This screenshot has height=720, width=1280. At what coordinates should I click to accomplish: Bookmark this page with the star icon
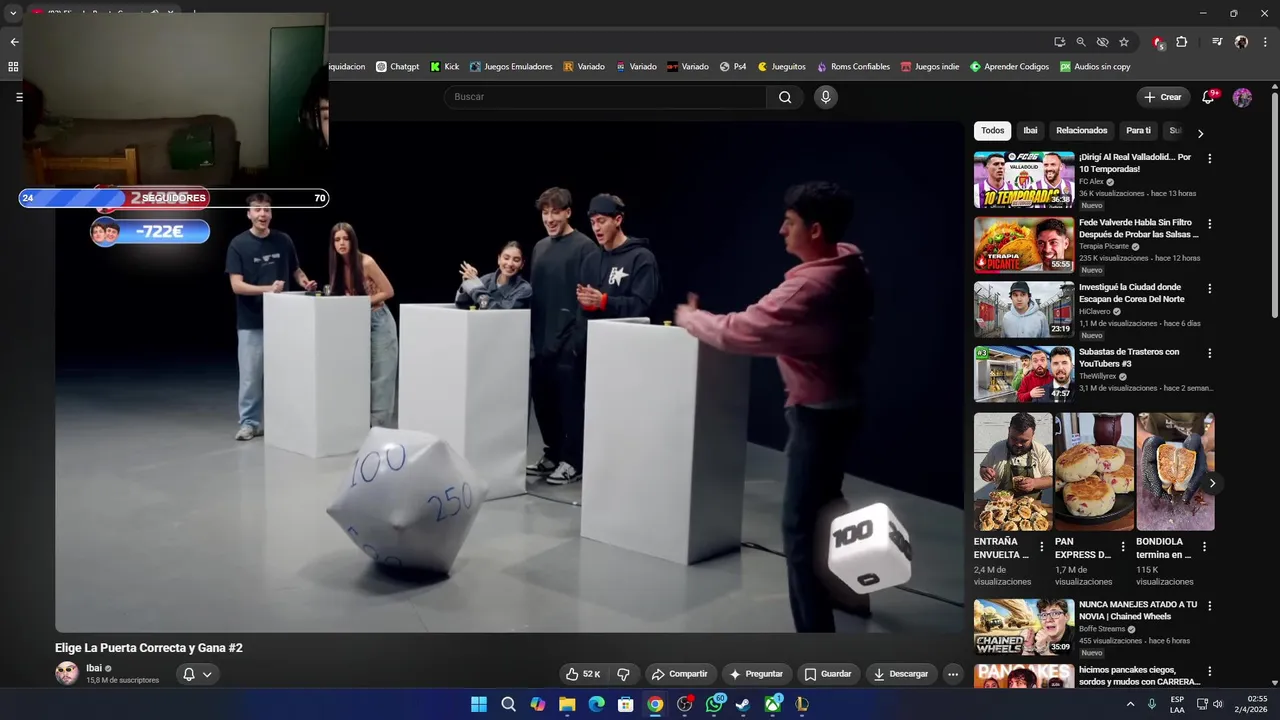point(1124,42)
